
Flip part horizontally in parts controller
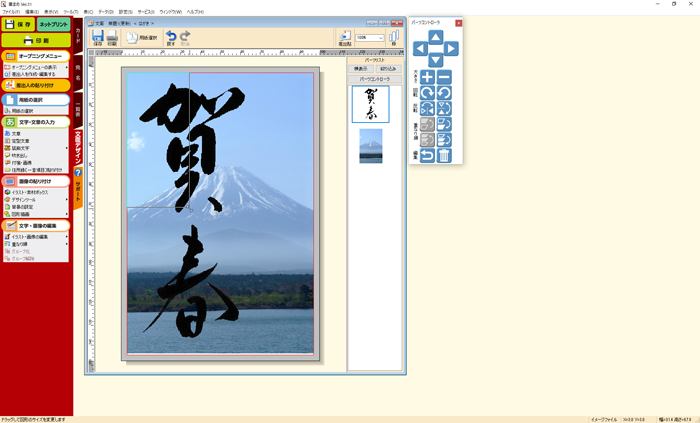tap(428, 108)
